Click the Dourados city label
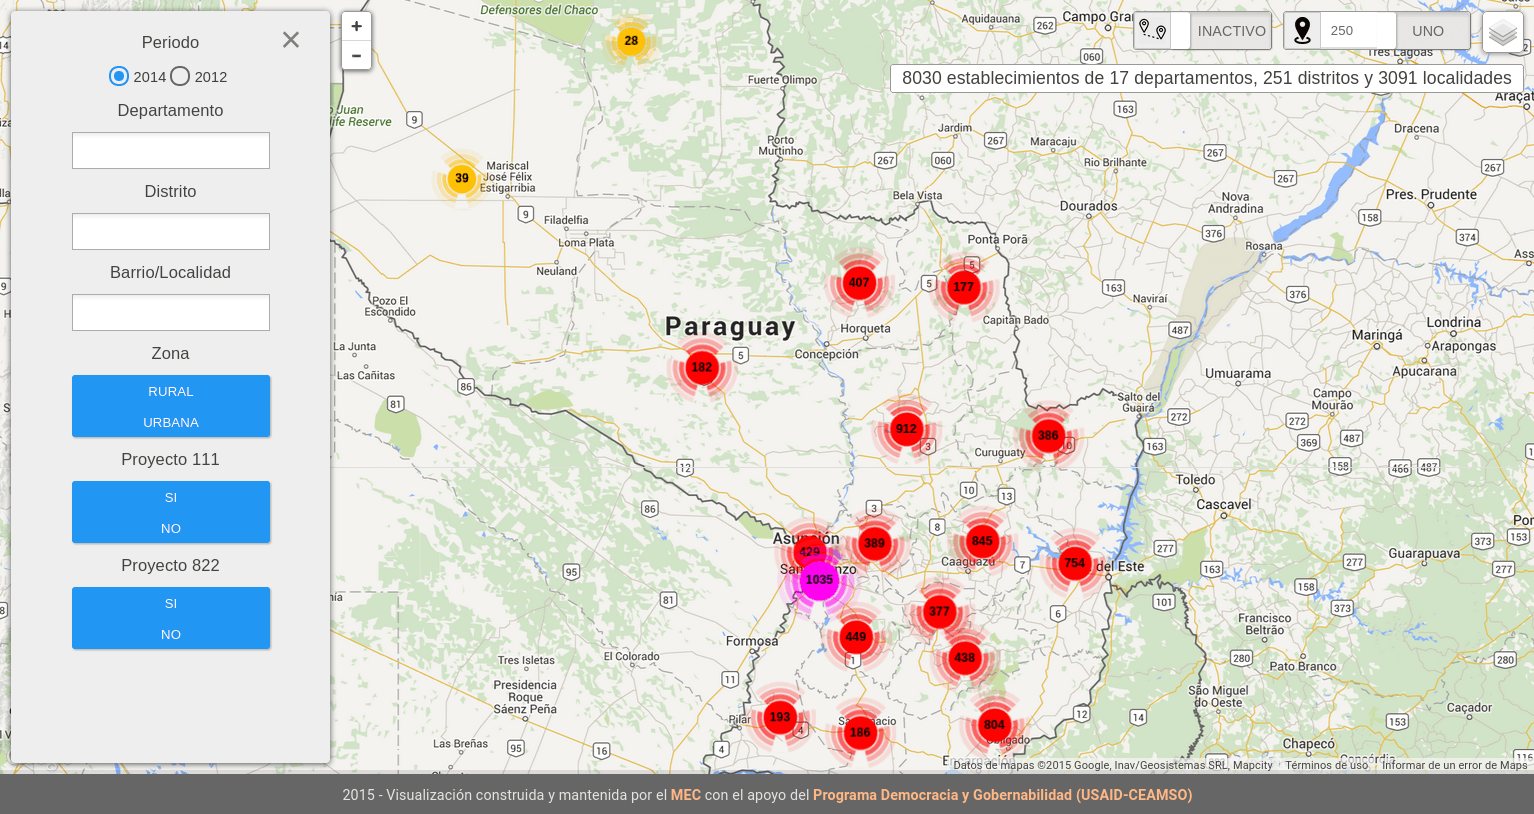Viewport: 1534px width, 814px height. (1089, 206)
